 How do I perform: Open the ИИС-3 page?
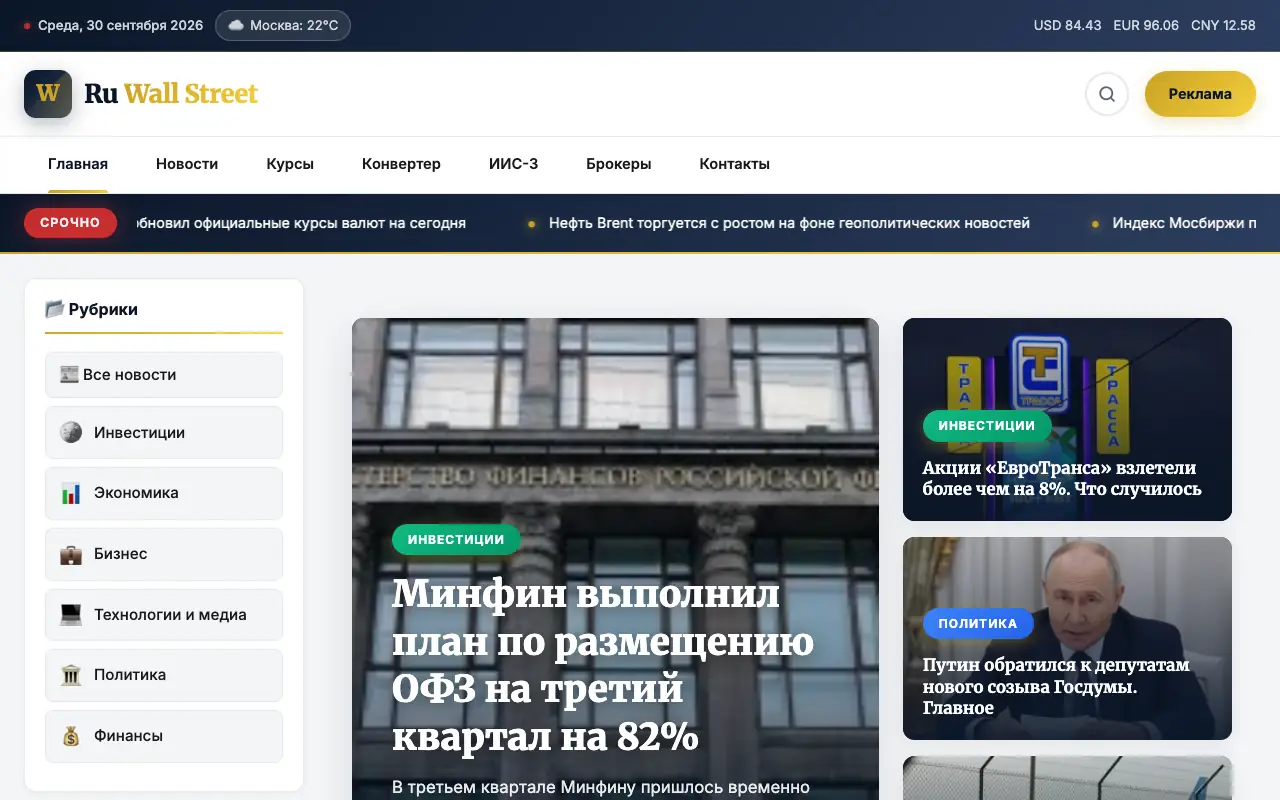tap(513, 164)
